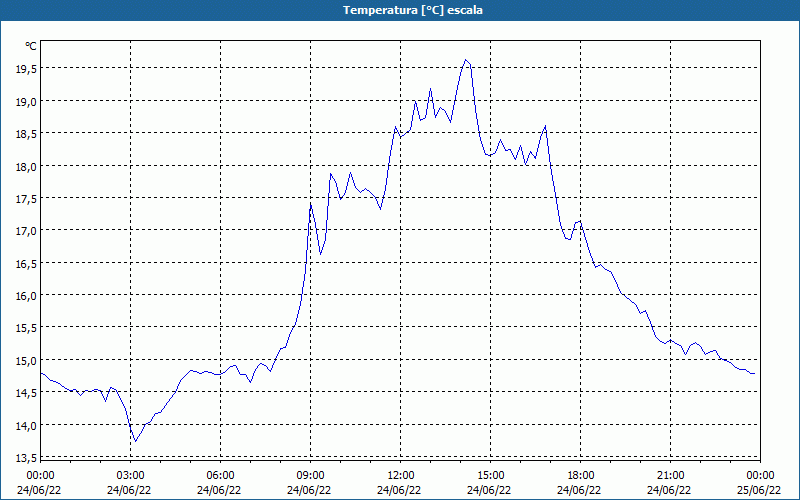Select the 21:00 time label on the x-axis
800x500 pixels.
coord(670,476)
